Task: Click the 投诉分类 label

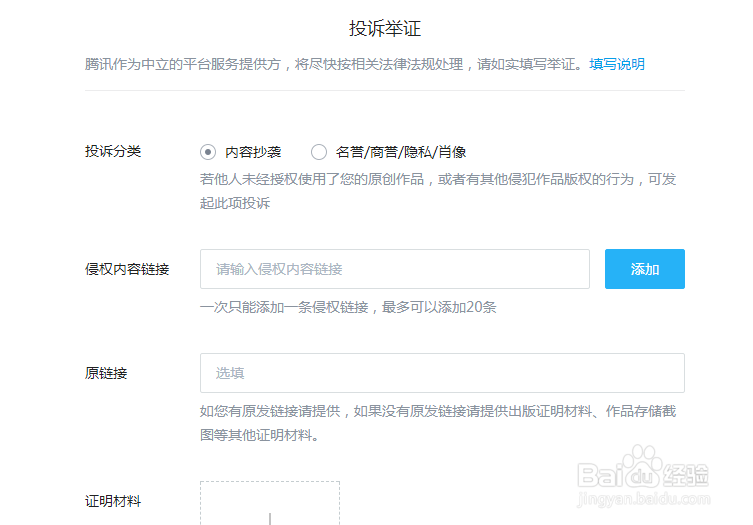Action: point(113,151)
